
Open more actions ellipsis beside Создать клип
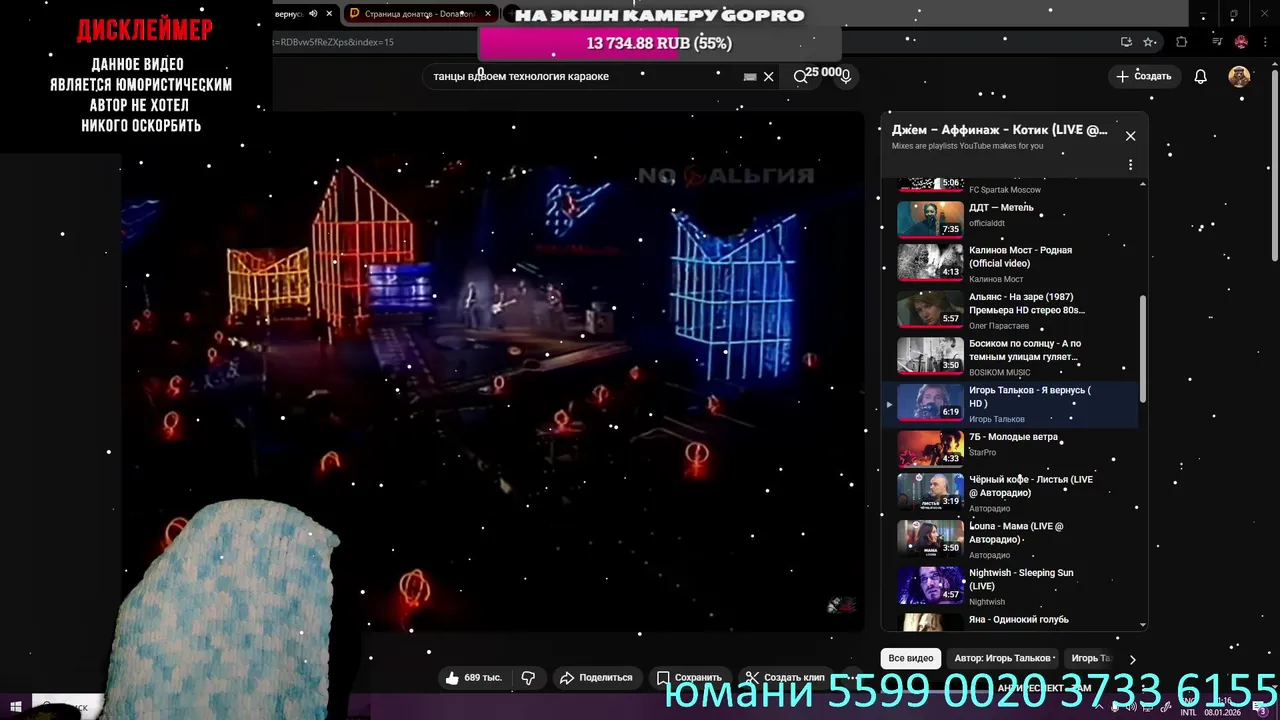pos(851,678)
